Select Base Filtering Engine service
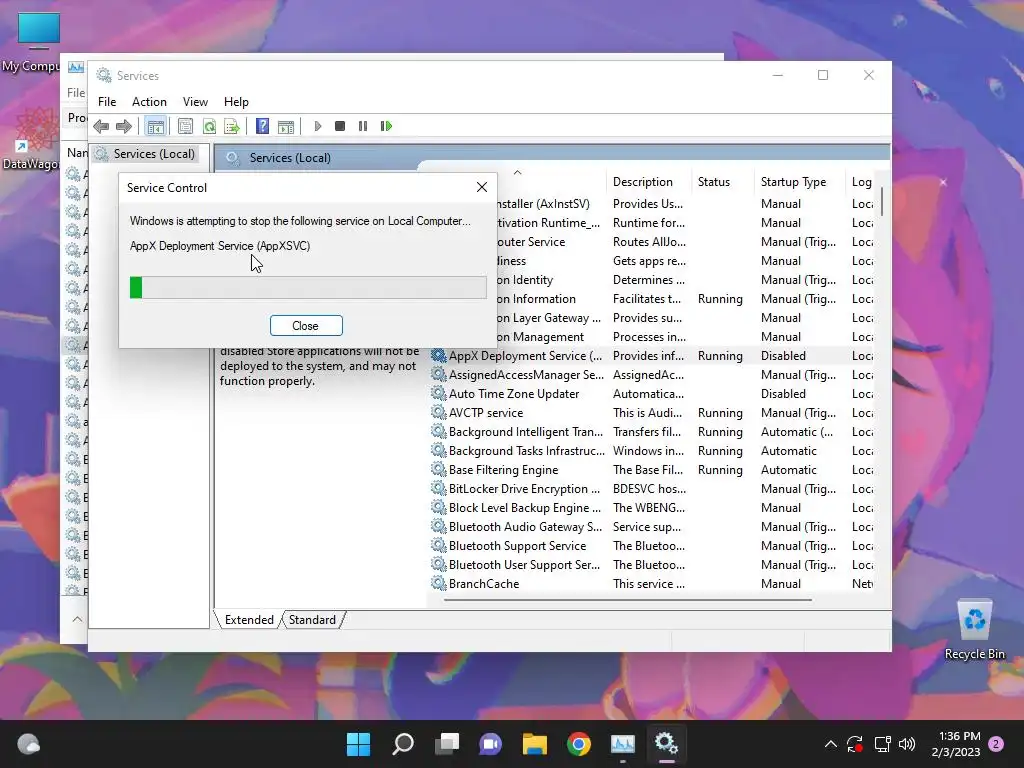The image size is (1024, 768). [652, 470]
